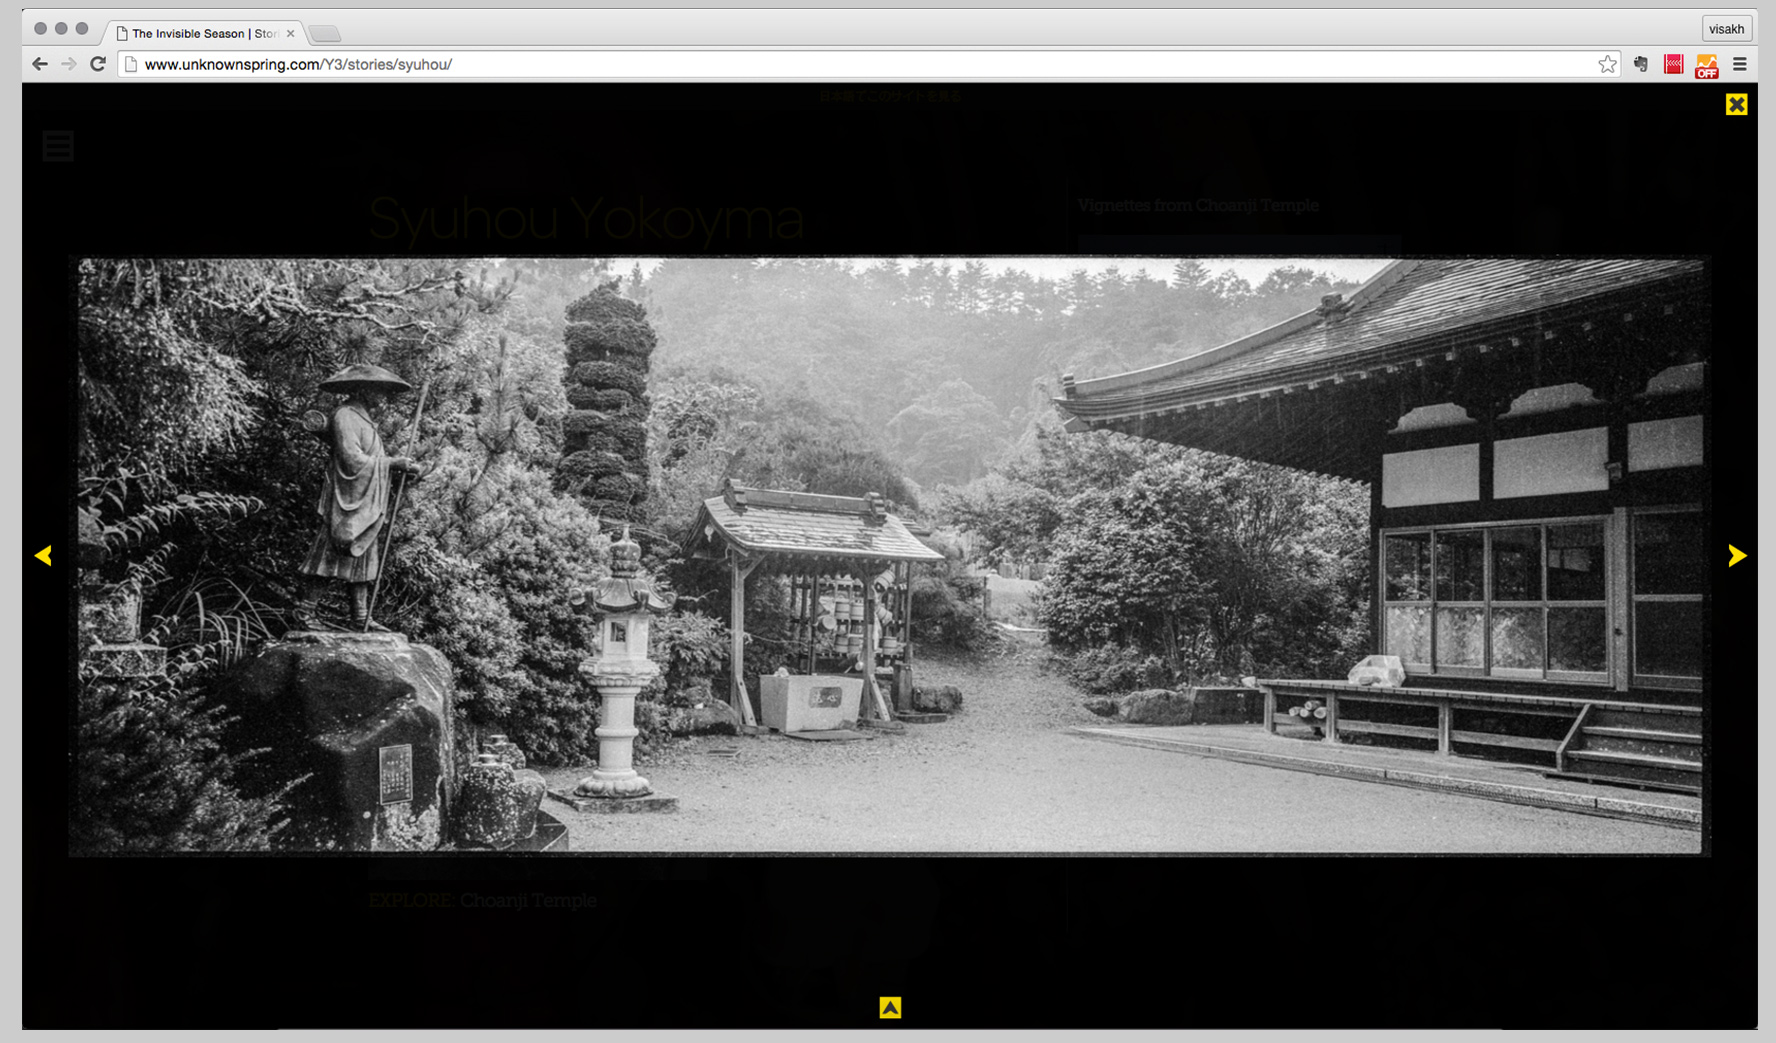The image size is (1776, 1043).
Task: Click the red striped extension icon
Action: tap(1673, 64)
